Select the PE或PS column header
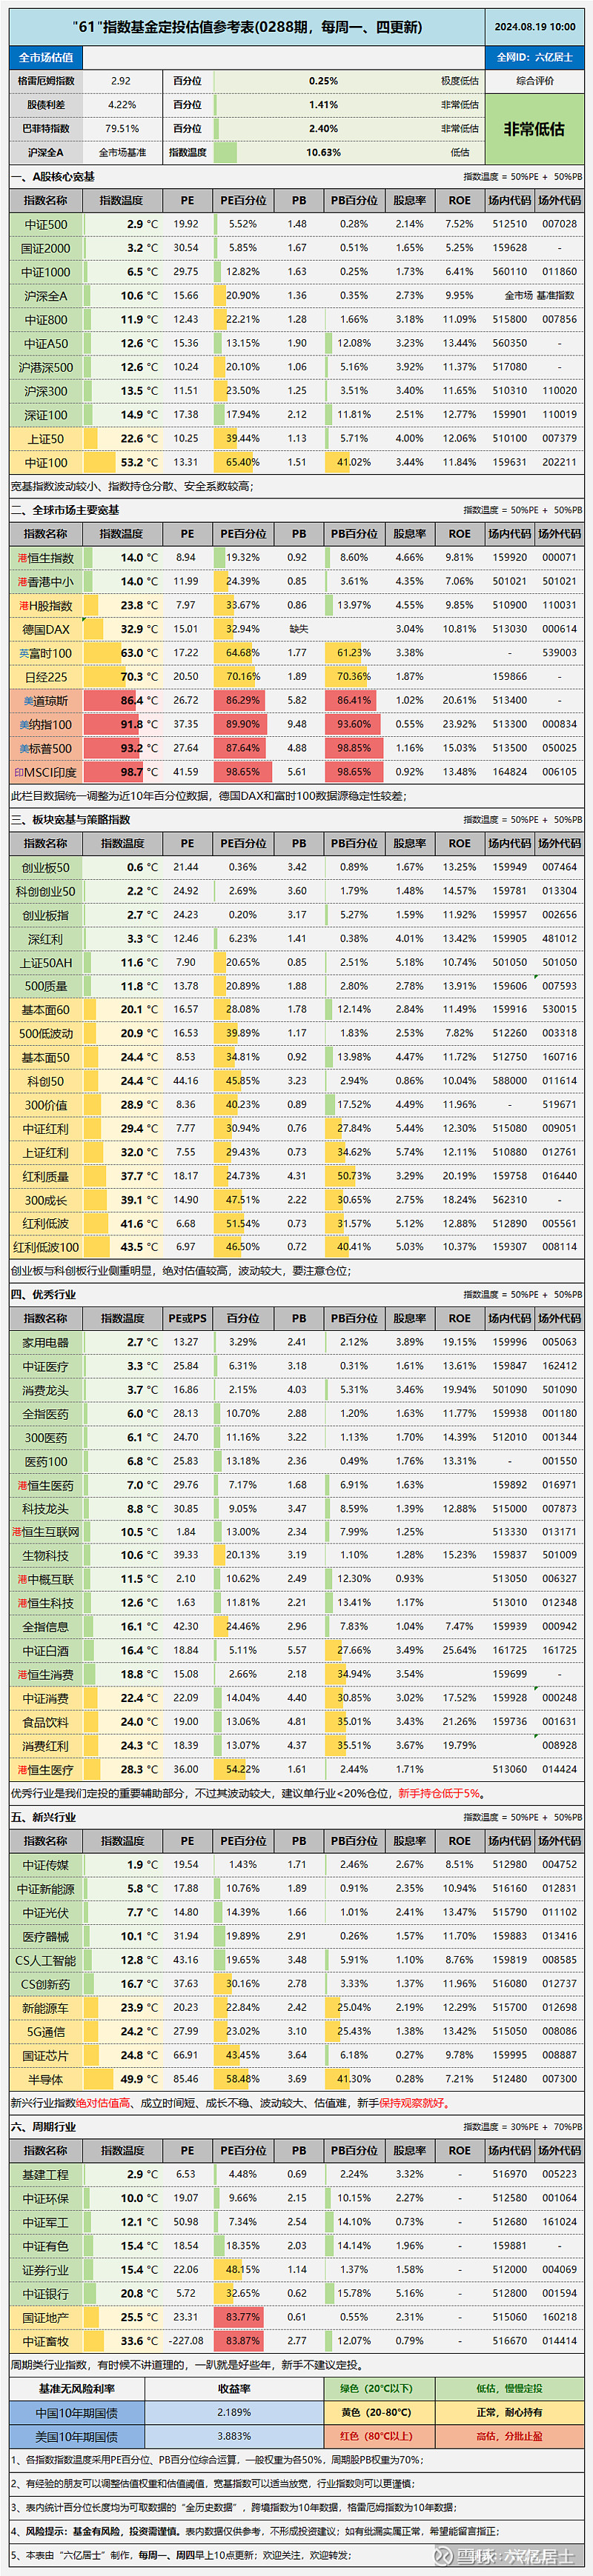 point(187,1318)
